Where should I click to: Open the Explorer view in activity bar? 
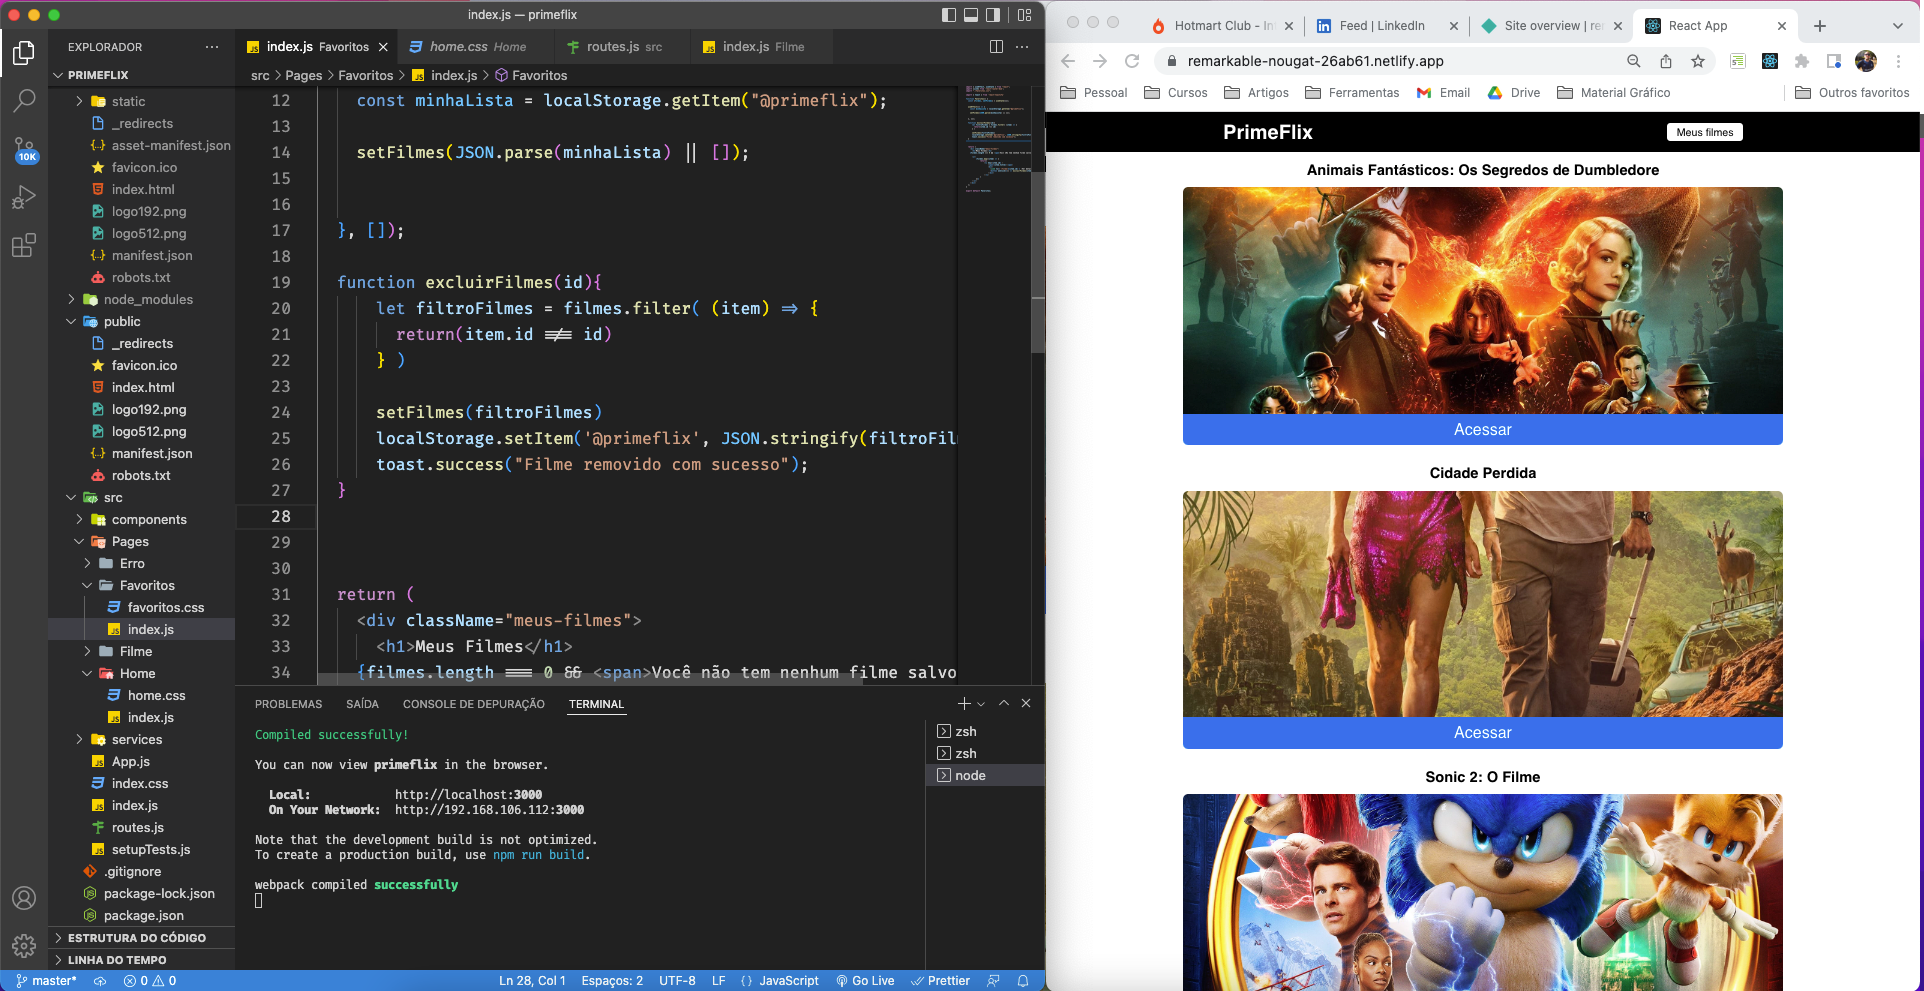pyautogui.click(x=24, y=52)
